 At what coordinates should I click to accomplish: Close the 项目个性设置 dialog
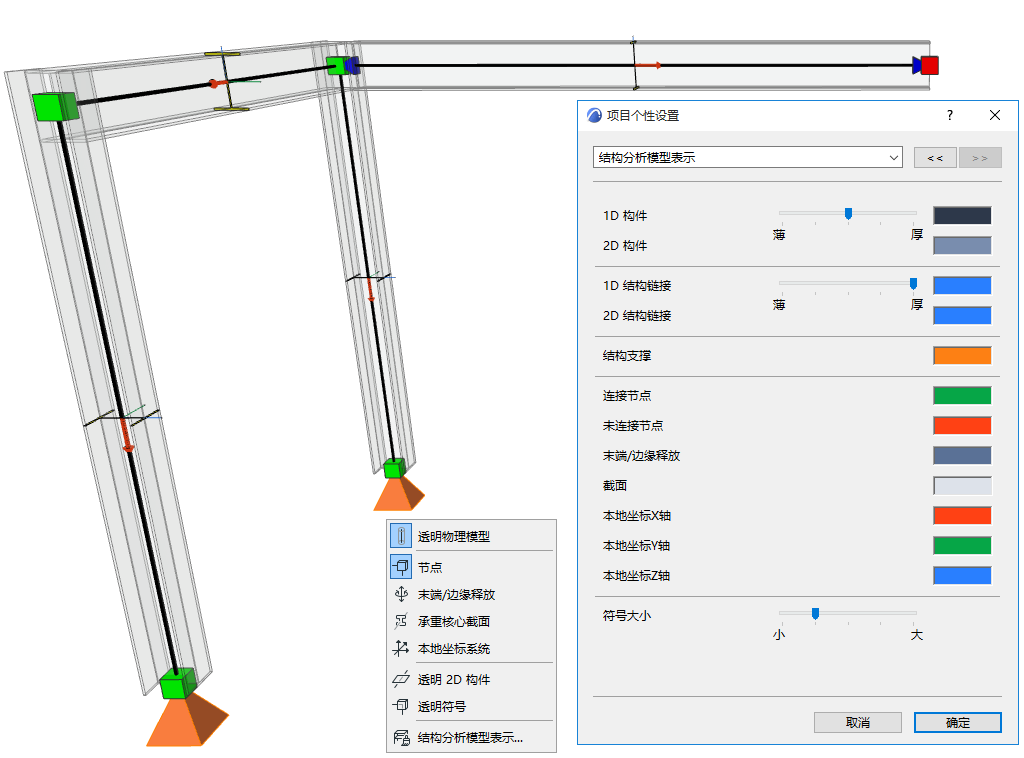(x=995, y=116)
